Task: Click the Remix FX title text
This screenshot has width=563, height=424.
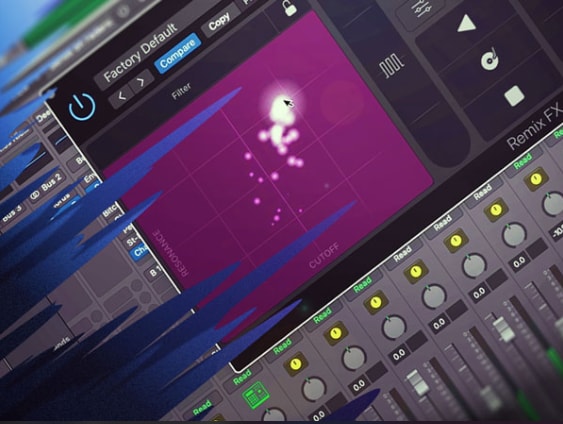Action: 534,126
